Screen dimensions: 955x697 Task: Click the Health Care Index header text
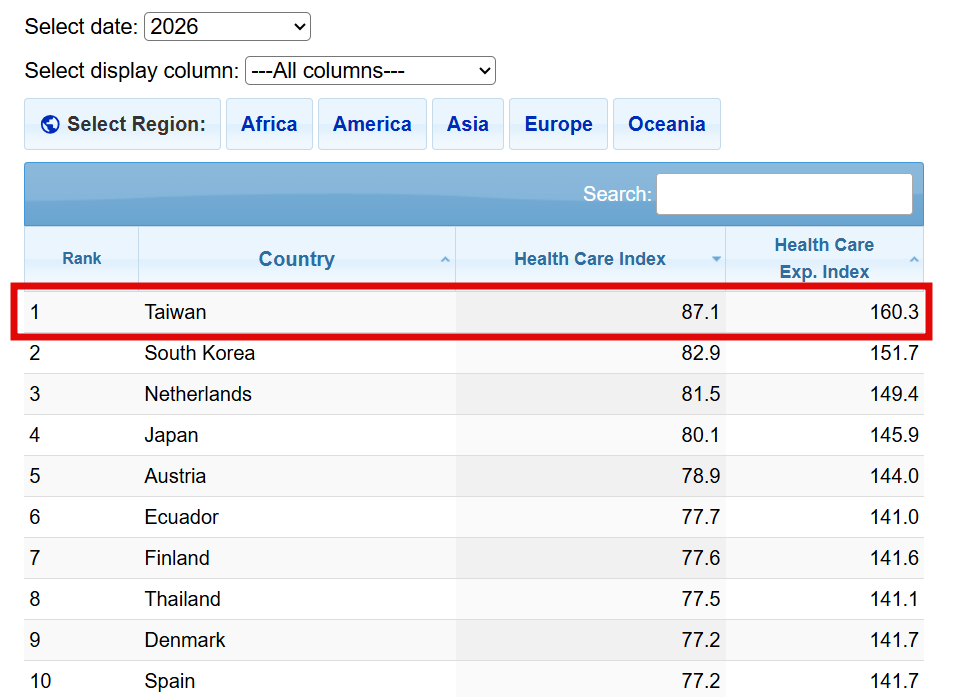pos(589,260)
